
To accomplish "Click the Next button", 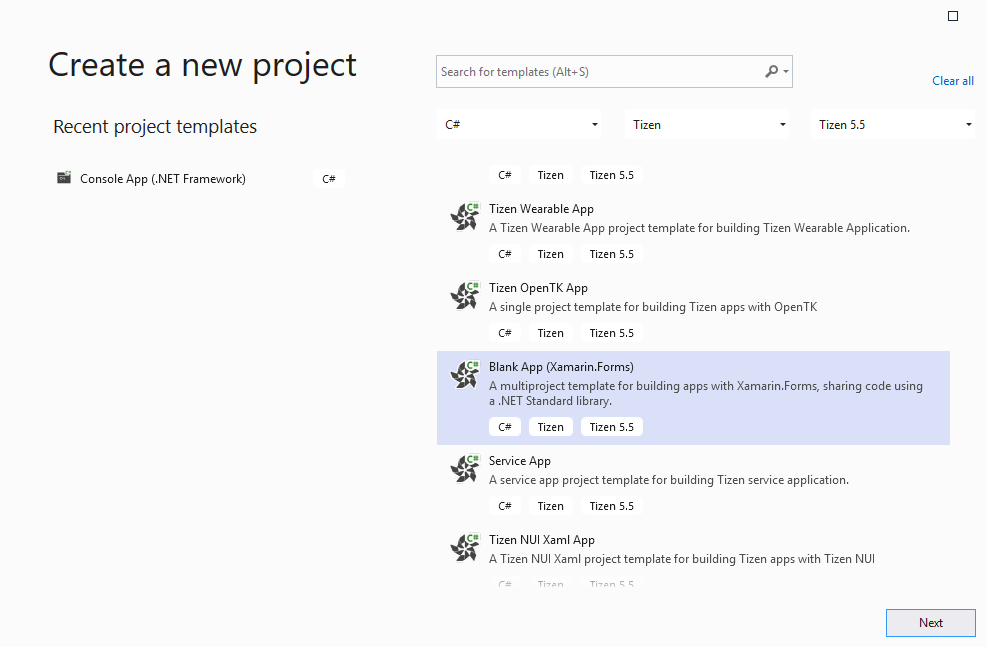I will [930, 622].
